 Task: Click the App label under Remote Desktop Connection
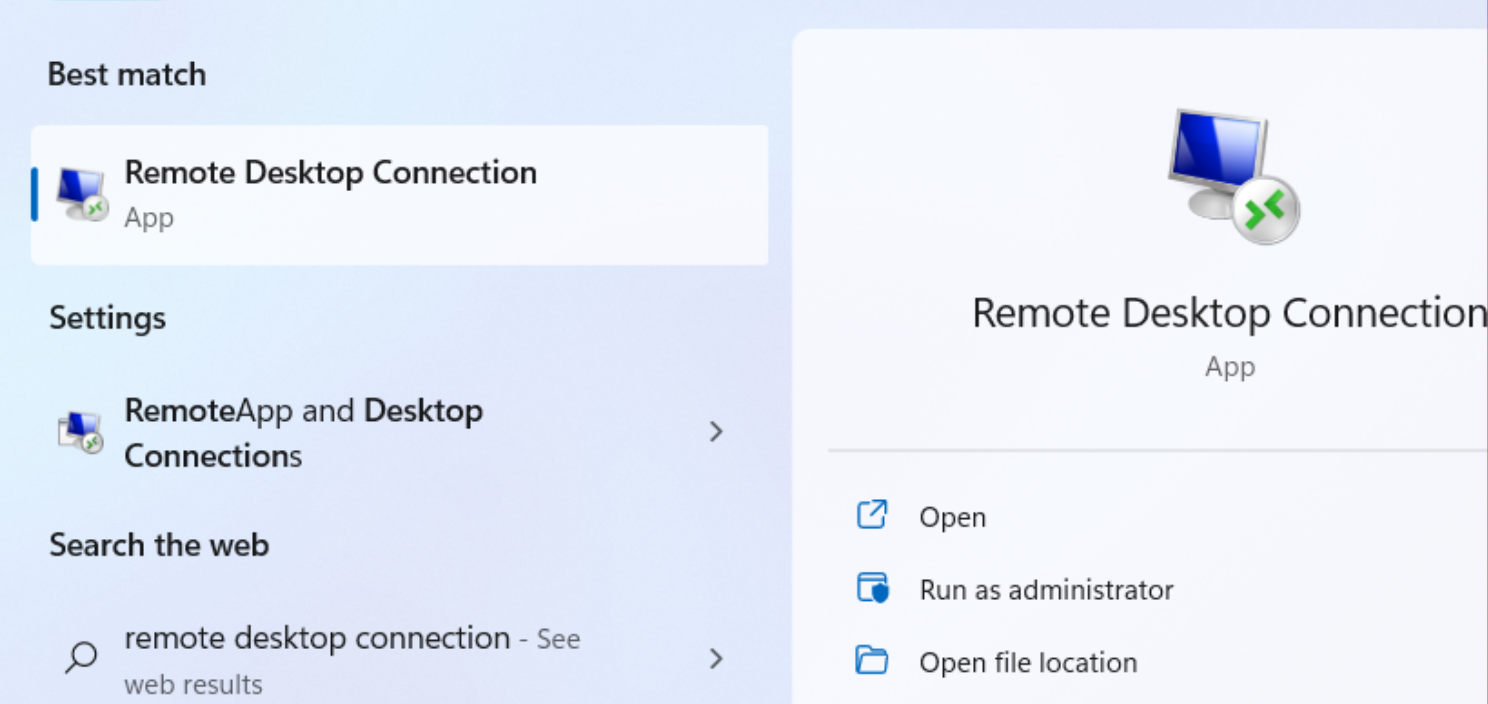pyautogui.click(x=148, y=218)
